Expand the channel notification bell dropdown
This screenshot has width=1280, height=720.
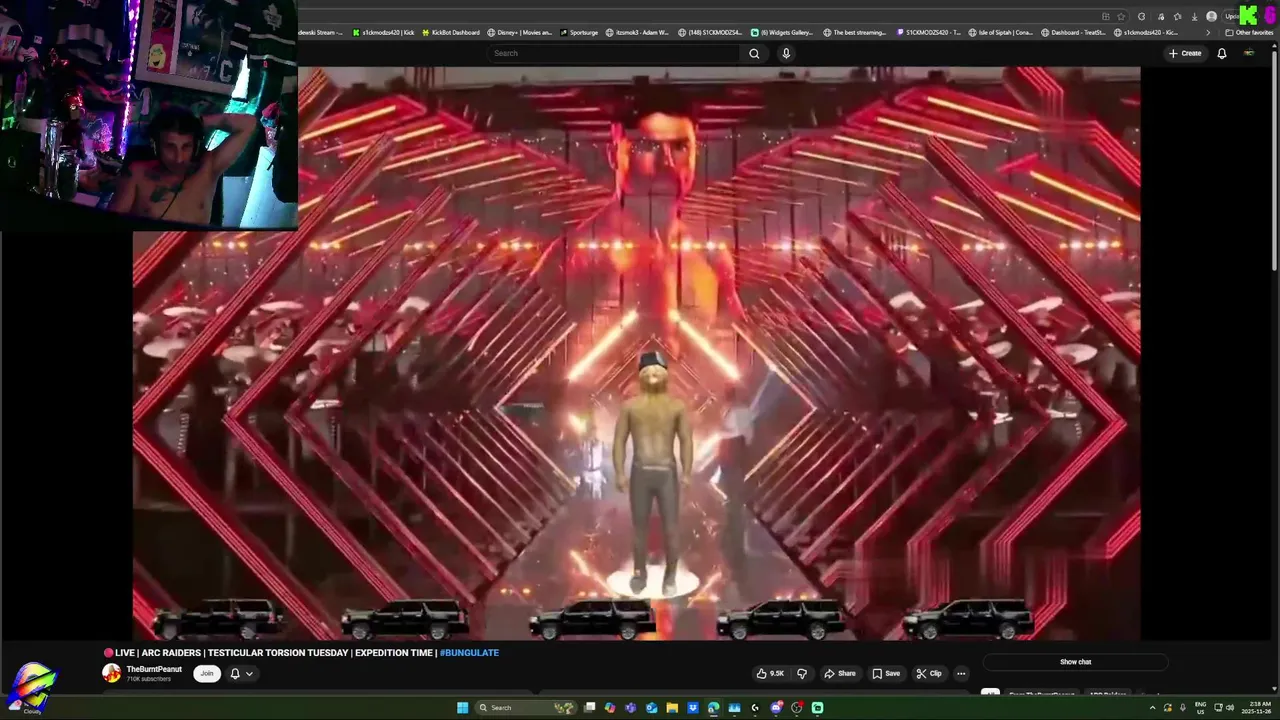[x=241, y=673]
